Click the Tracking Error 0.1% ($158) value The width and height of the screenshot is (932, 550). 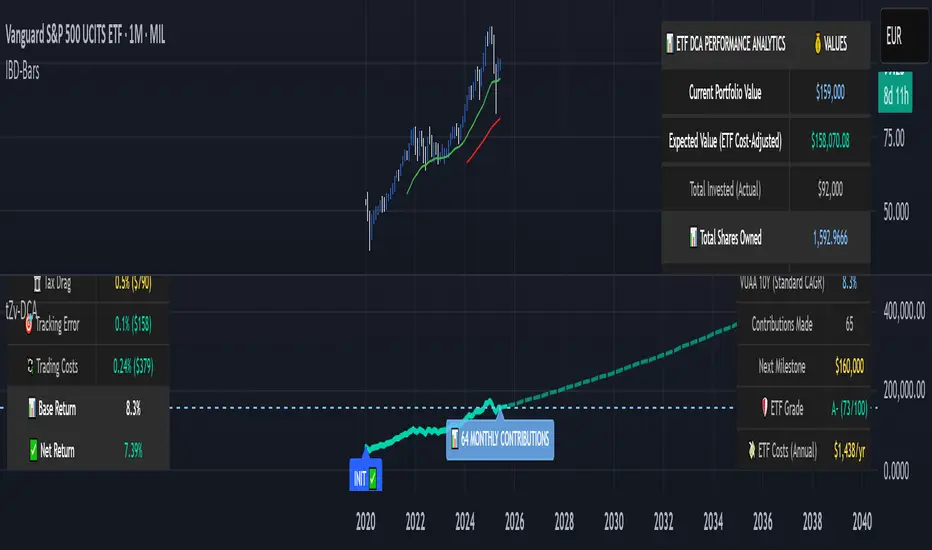pyautogui.click(x=133, y=324)
